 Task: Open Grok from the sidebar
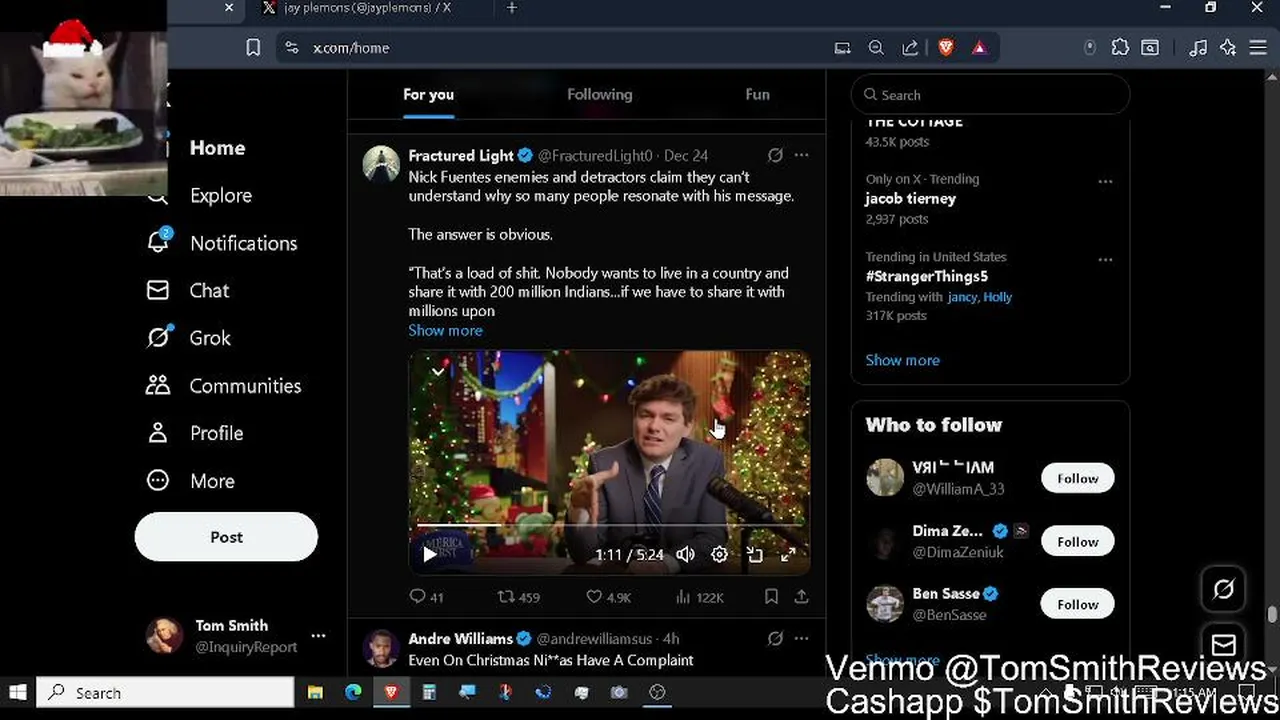click(209, 338)
